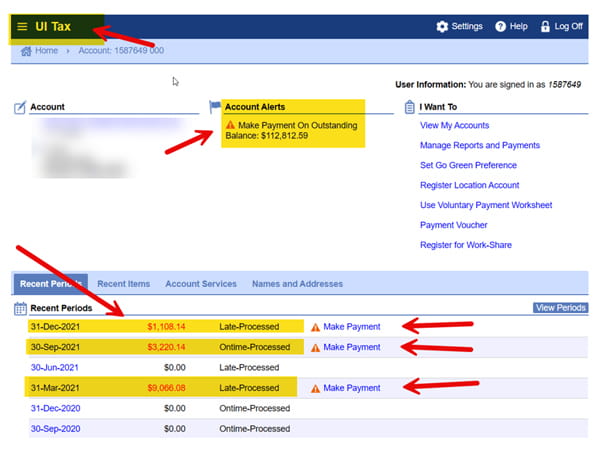
Task: Click Make Payment for 30-Sep-2021
Action: 352,347
